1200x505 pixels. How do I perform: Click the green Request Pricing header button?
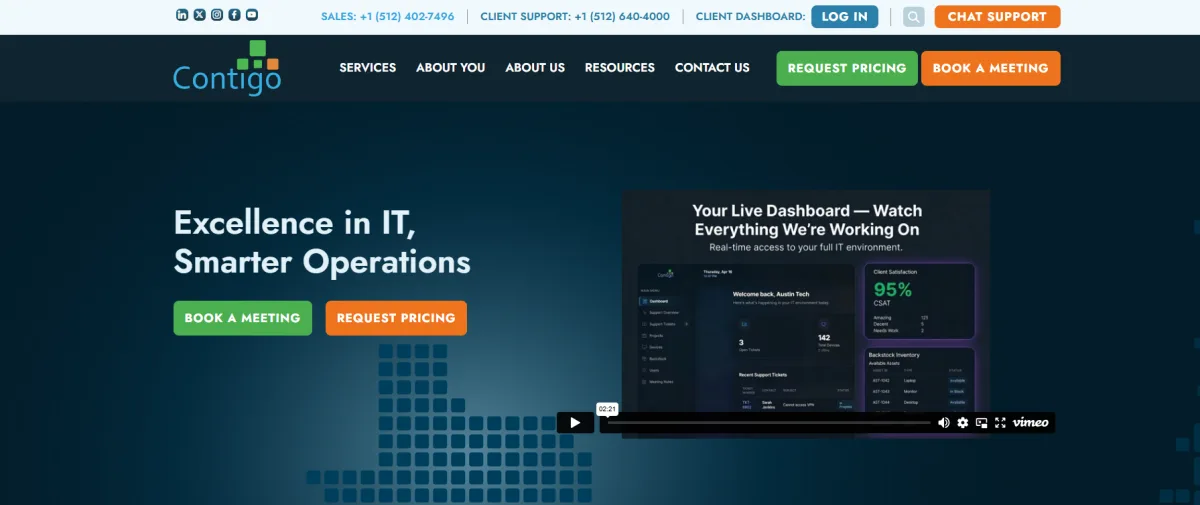(x=847, y=68)
